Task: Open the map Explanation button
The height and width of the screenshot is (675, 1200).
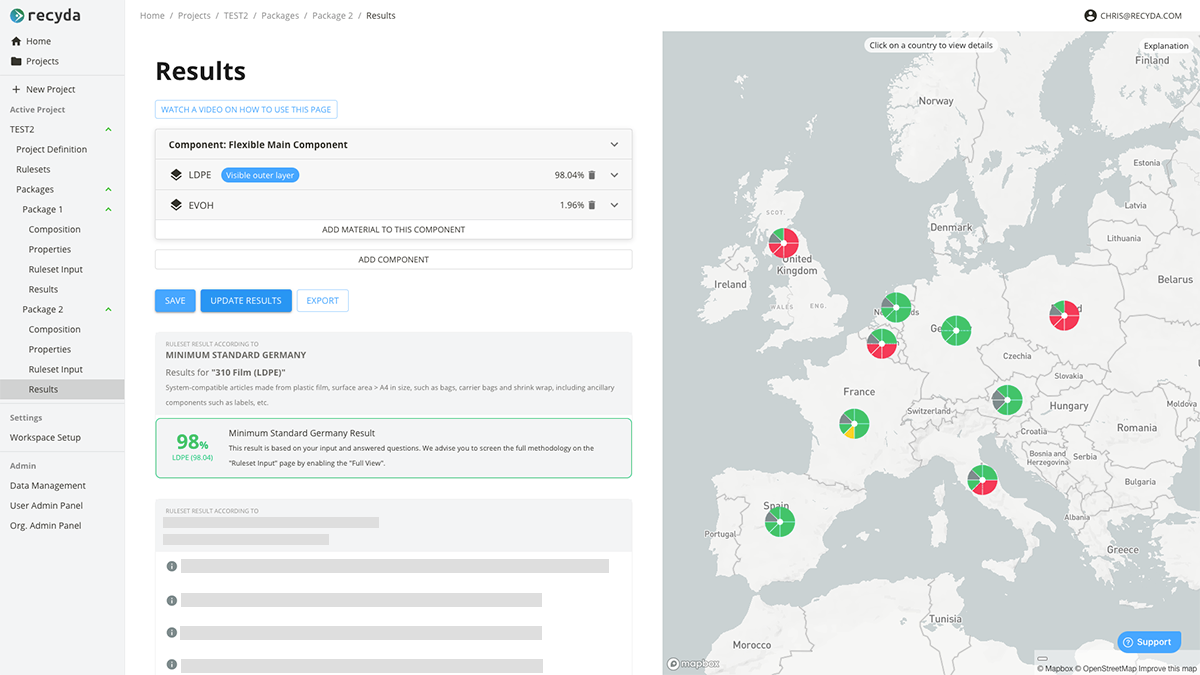Action: tap(1166, 46)
